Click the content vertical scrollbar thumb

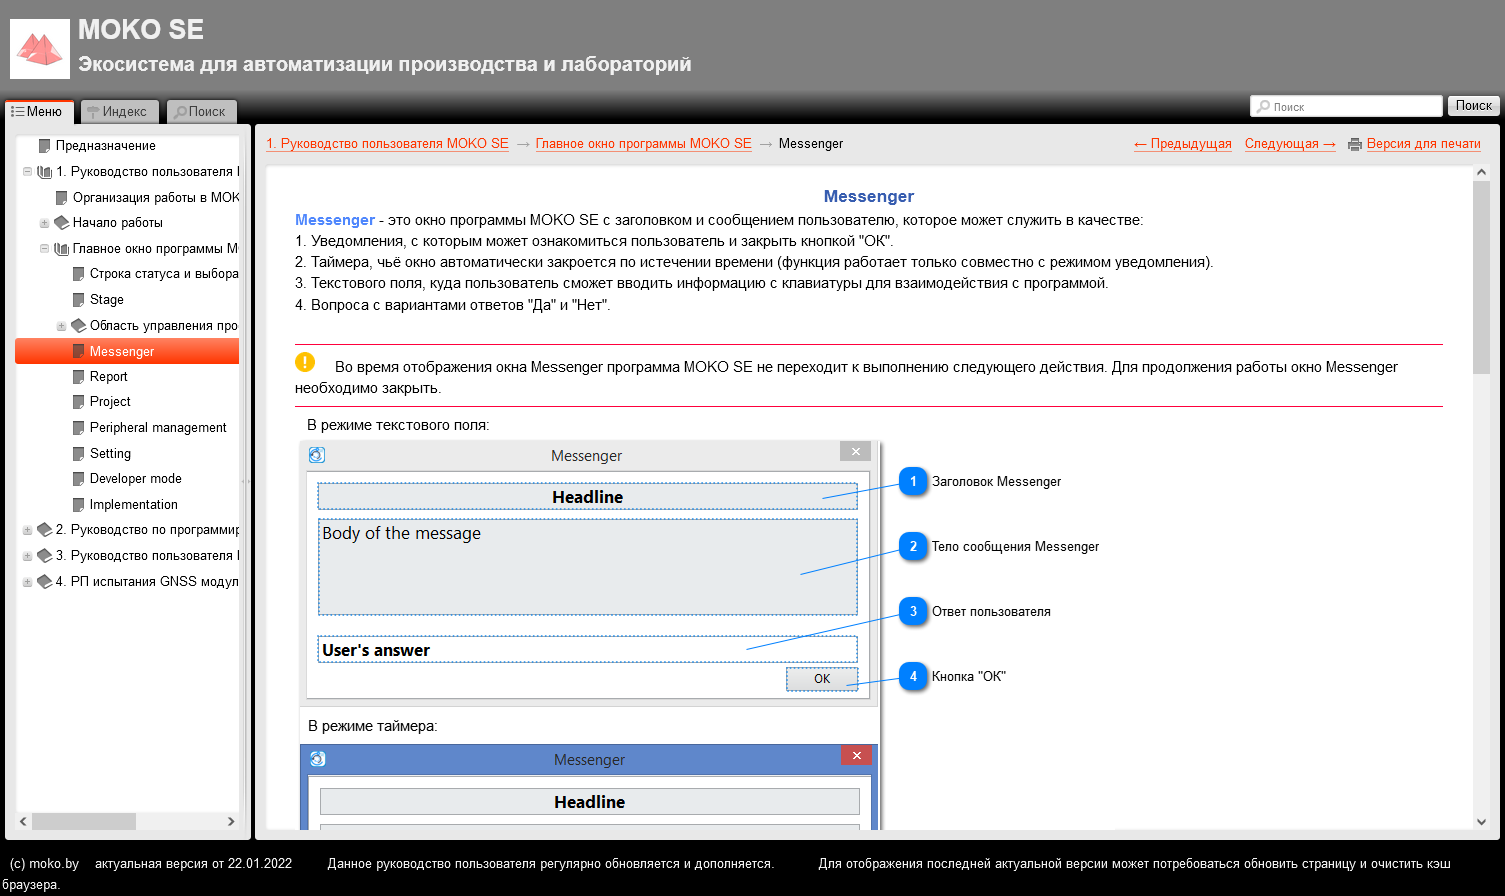(1481, 278)
